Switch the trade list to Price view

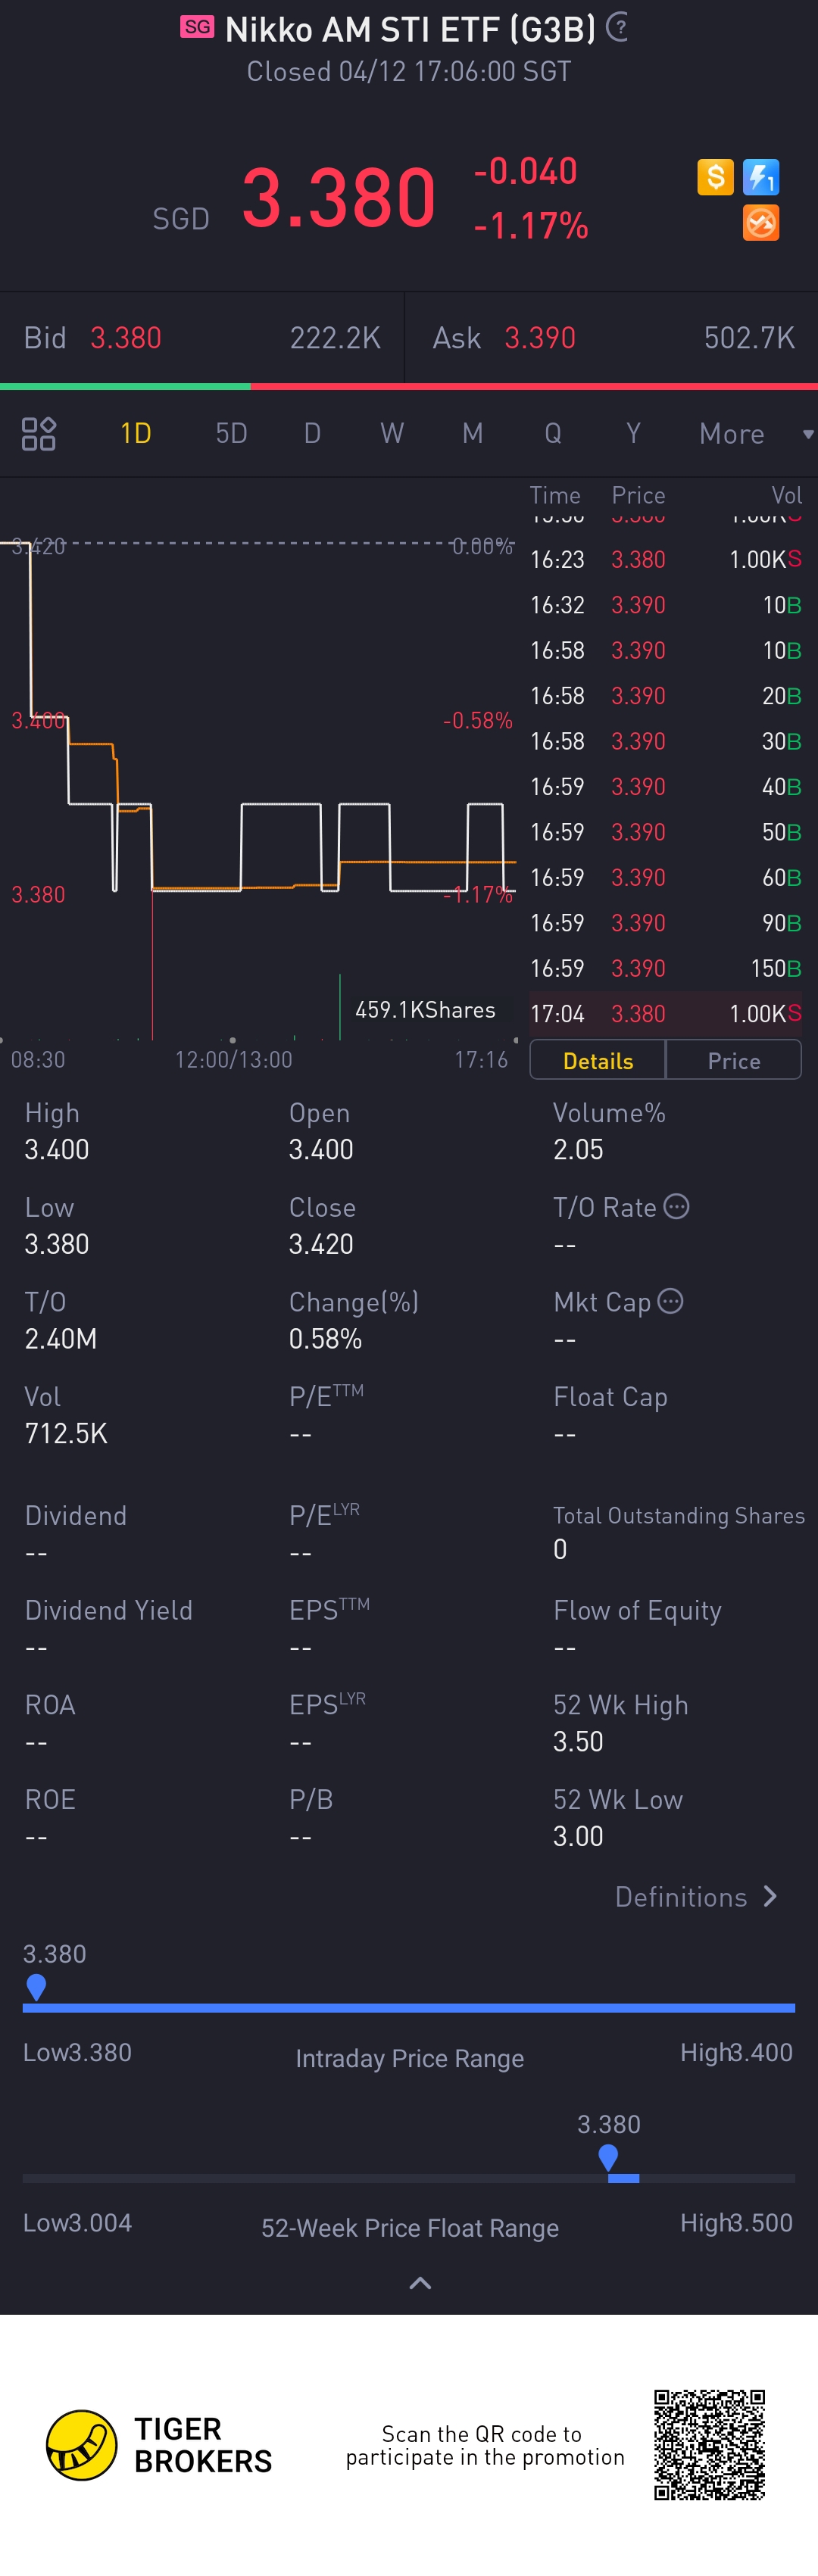(734, 1060)
